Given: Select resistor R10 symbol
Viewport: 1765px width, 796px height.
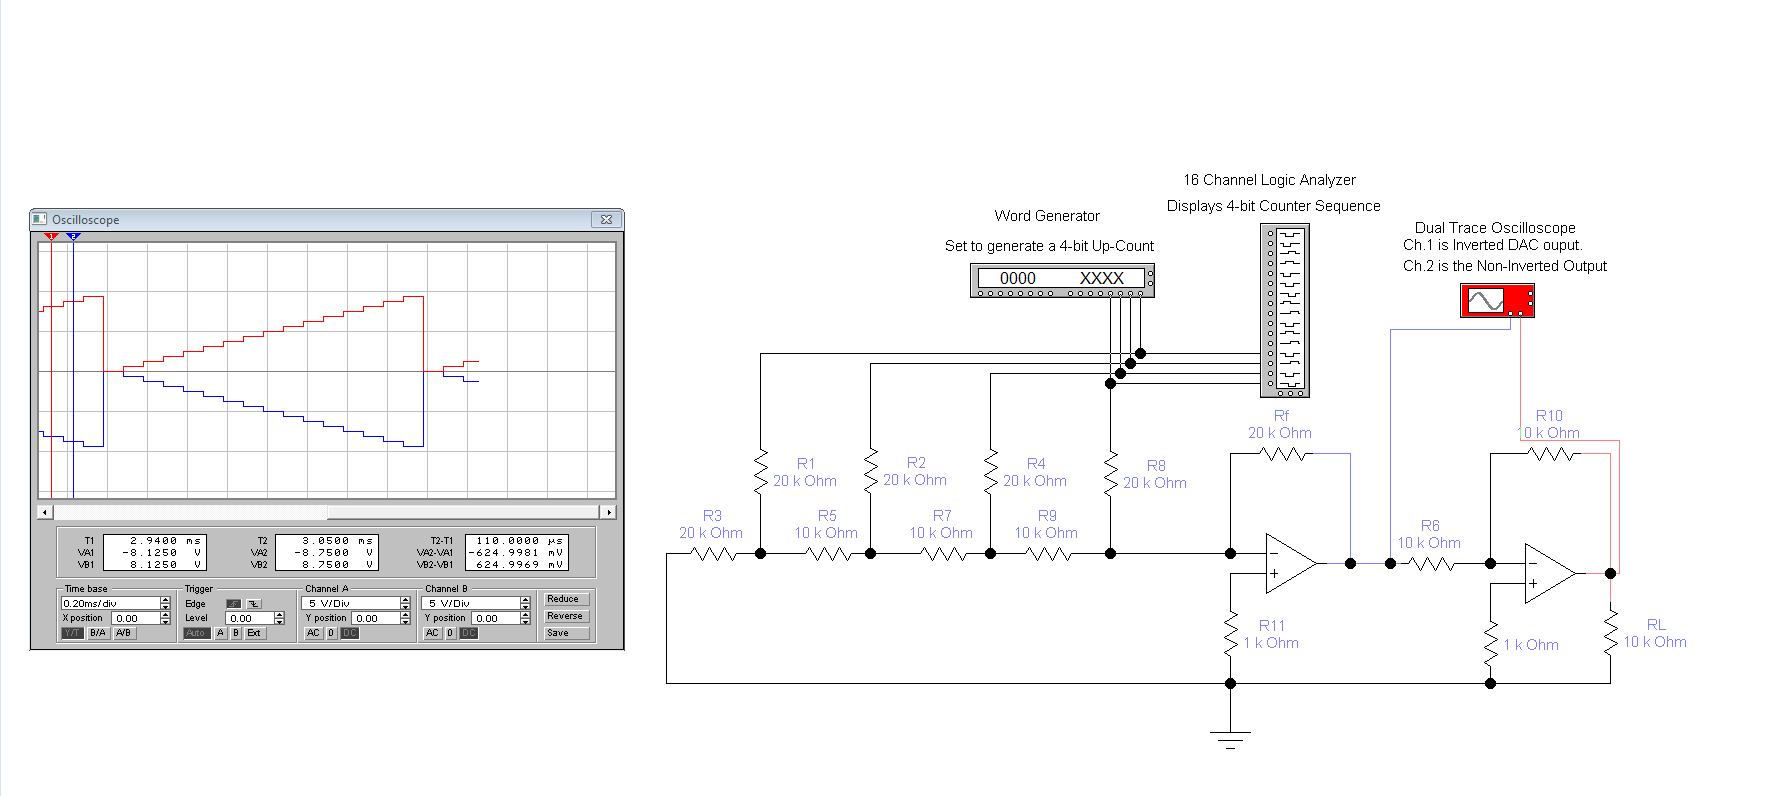Looking at the screenshot, I should click(1552, 454).
